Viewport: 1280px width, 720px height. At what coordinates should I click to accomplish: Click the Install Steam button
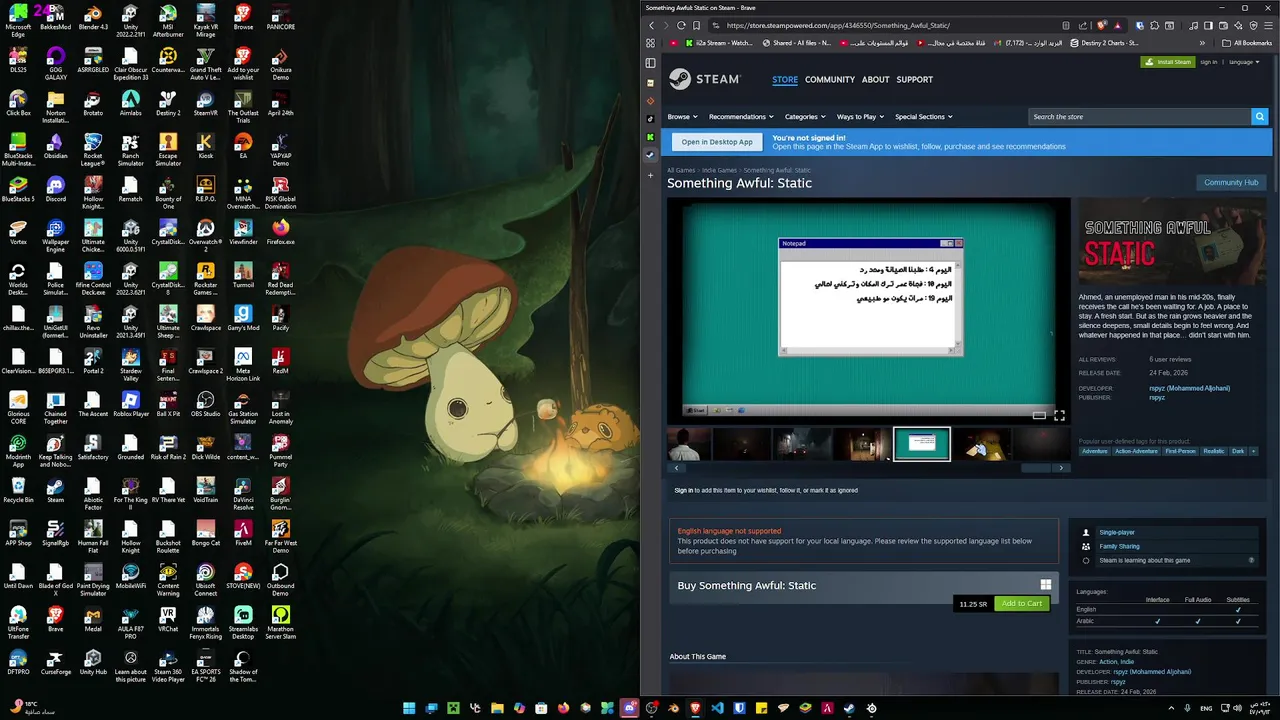(1168, 62)
